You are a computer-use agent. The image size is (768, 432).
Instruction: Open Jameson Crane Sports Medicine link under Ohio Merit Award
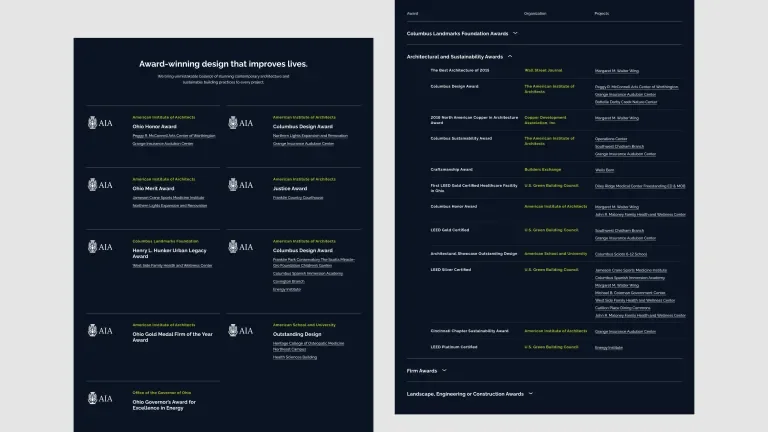[168, 198]
